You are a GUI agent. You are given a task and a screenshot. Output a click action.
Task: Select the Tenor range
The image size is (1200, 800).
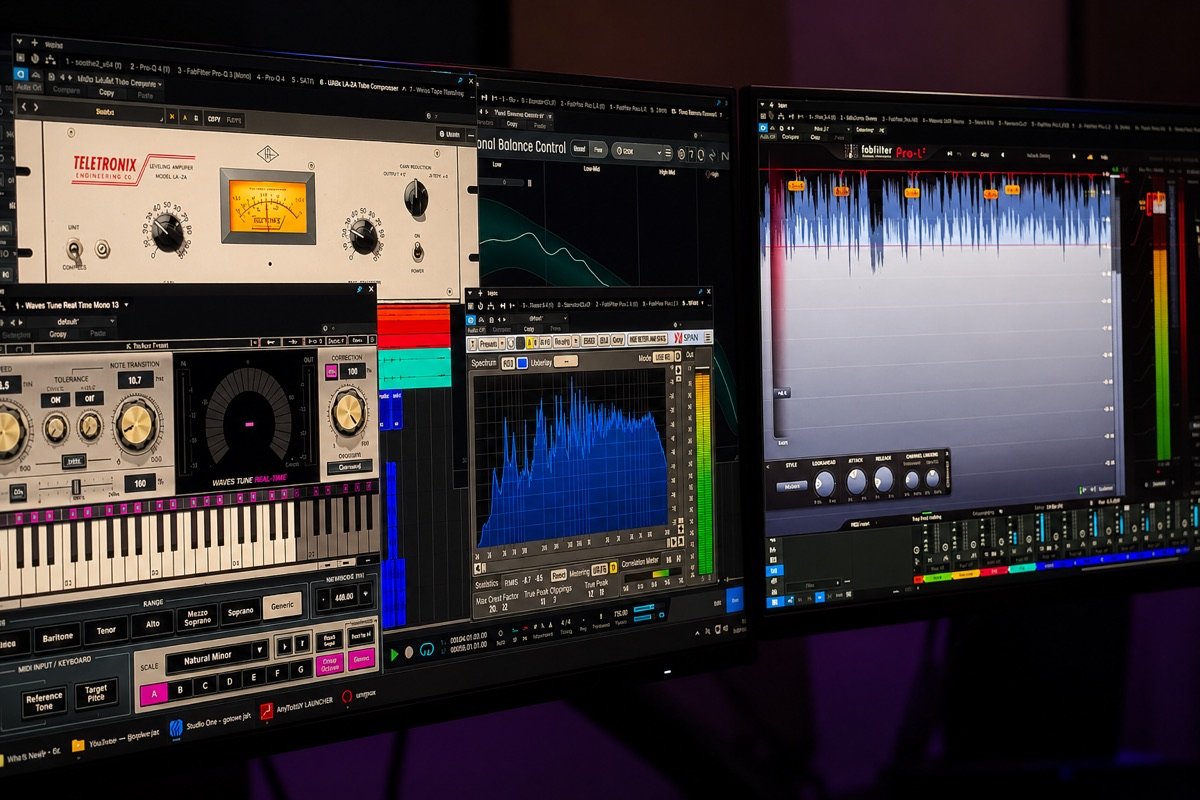pos(105,632)
